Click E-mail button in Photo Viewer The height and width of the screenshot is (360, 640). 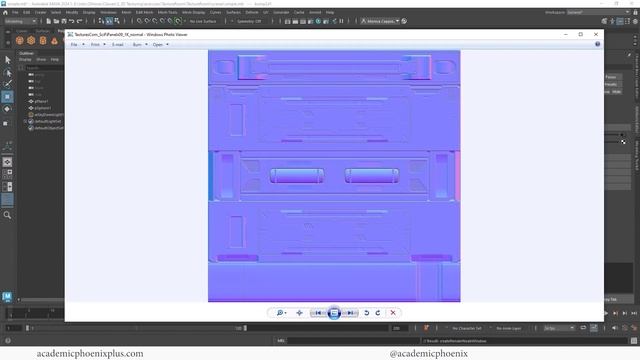118,44
